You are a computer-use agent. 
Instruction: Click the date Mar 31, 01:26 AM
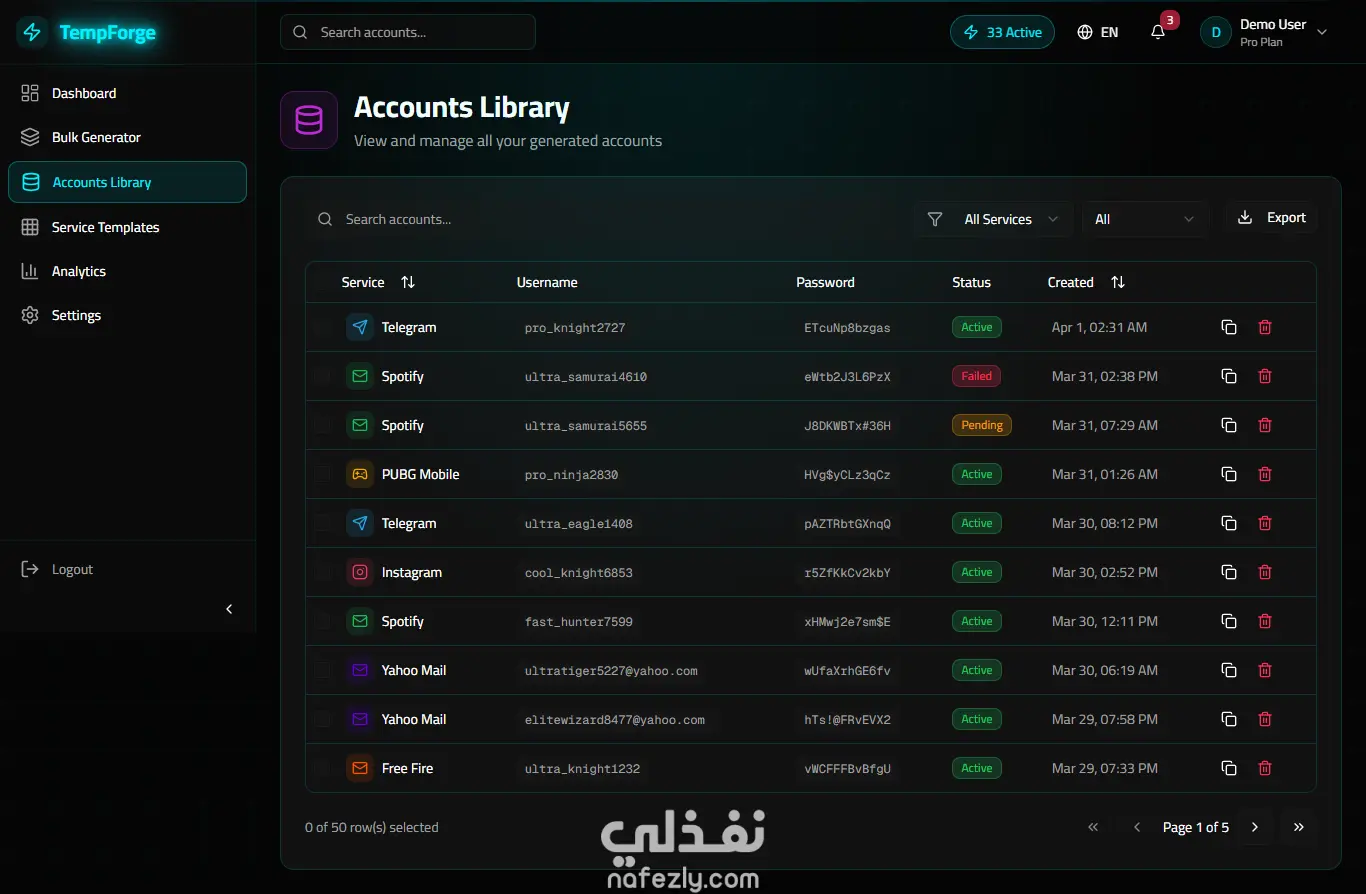(1105, 474)
